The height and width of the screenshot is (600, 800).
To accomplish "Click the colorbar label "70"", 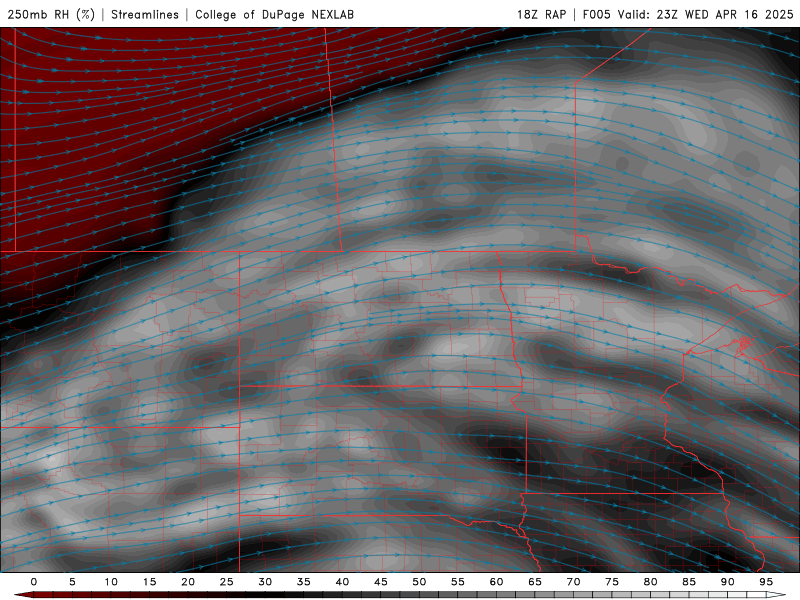I will tap(573, 582).
